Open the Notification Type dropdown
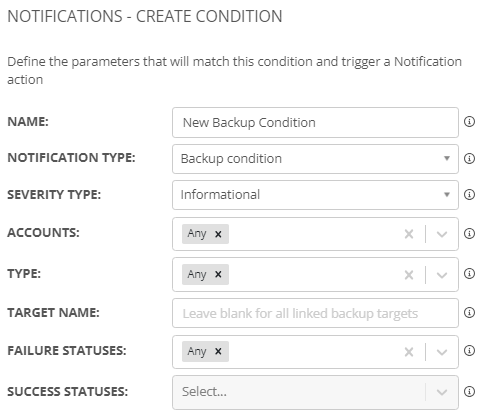 click(315, 159)
